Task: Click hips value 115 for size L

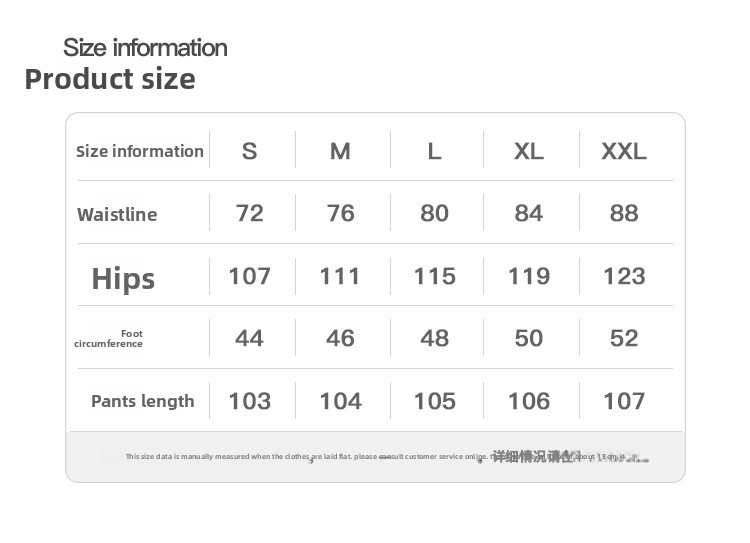Action: pyautogui.click(x=434, y=276)
